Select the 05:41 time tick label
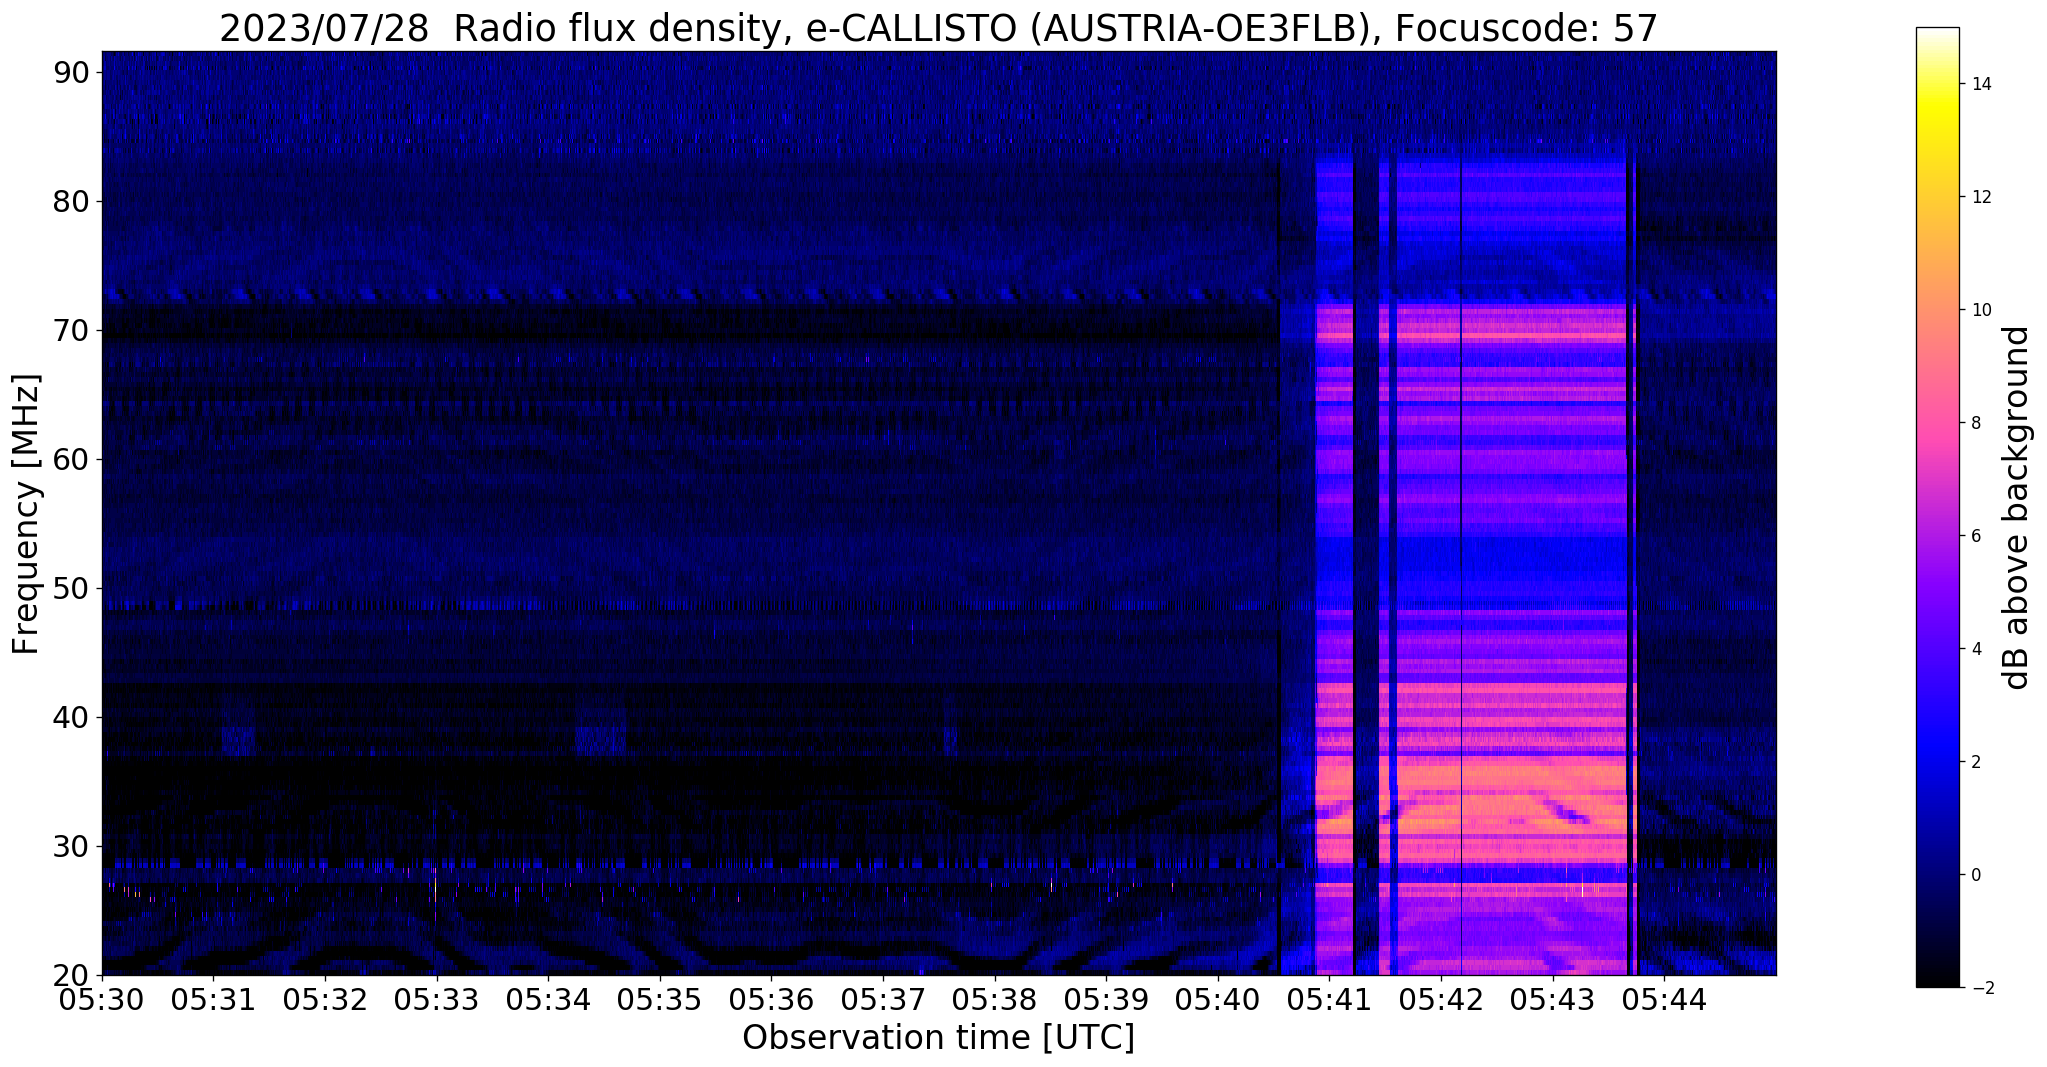 pos(1329,1000)
